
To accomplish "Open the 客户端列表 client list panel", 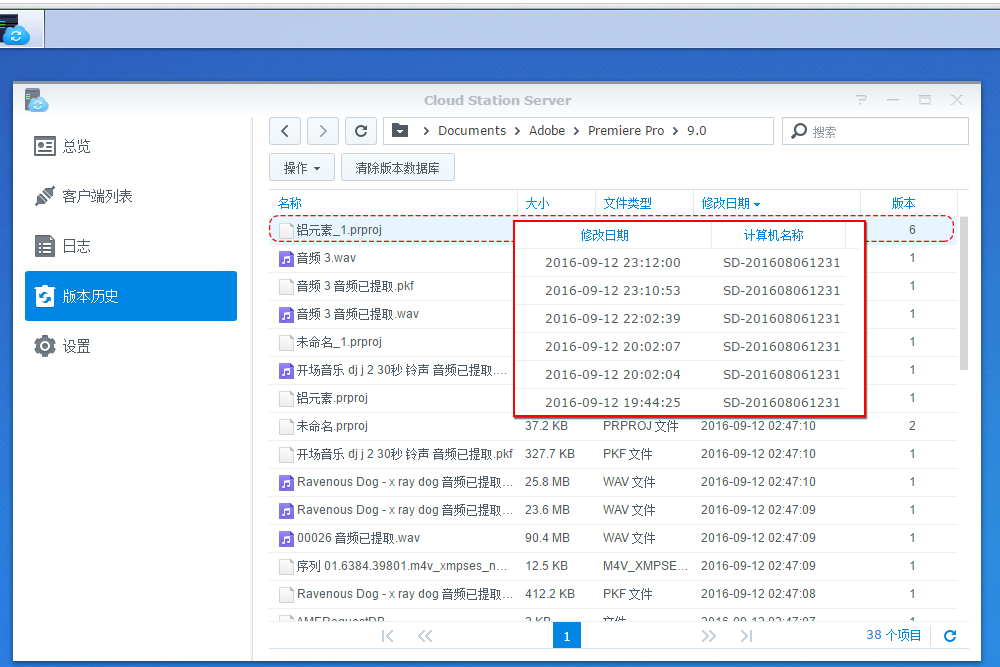I will (80, 196).
